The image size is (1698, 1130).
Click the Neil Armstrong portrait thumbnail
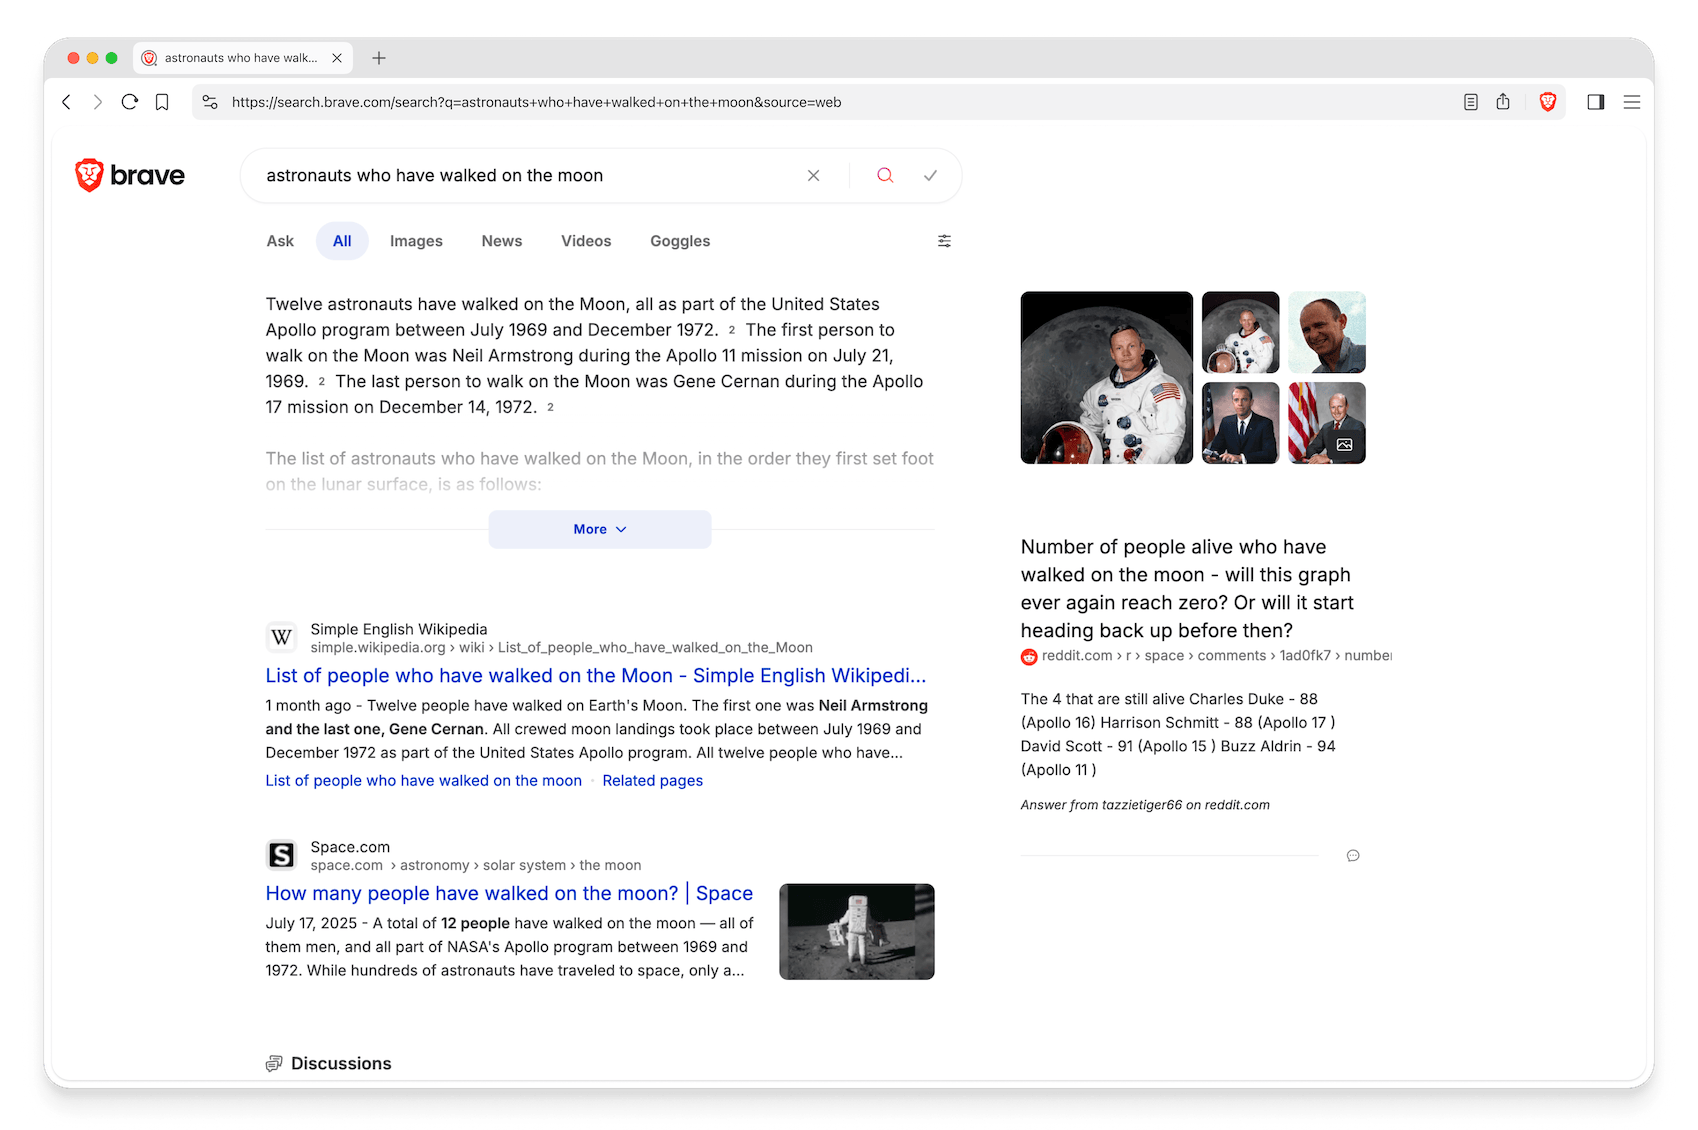[1105, 377]
